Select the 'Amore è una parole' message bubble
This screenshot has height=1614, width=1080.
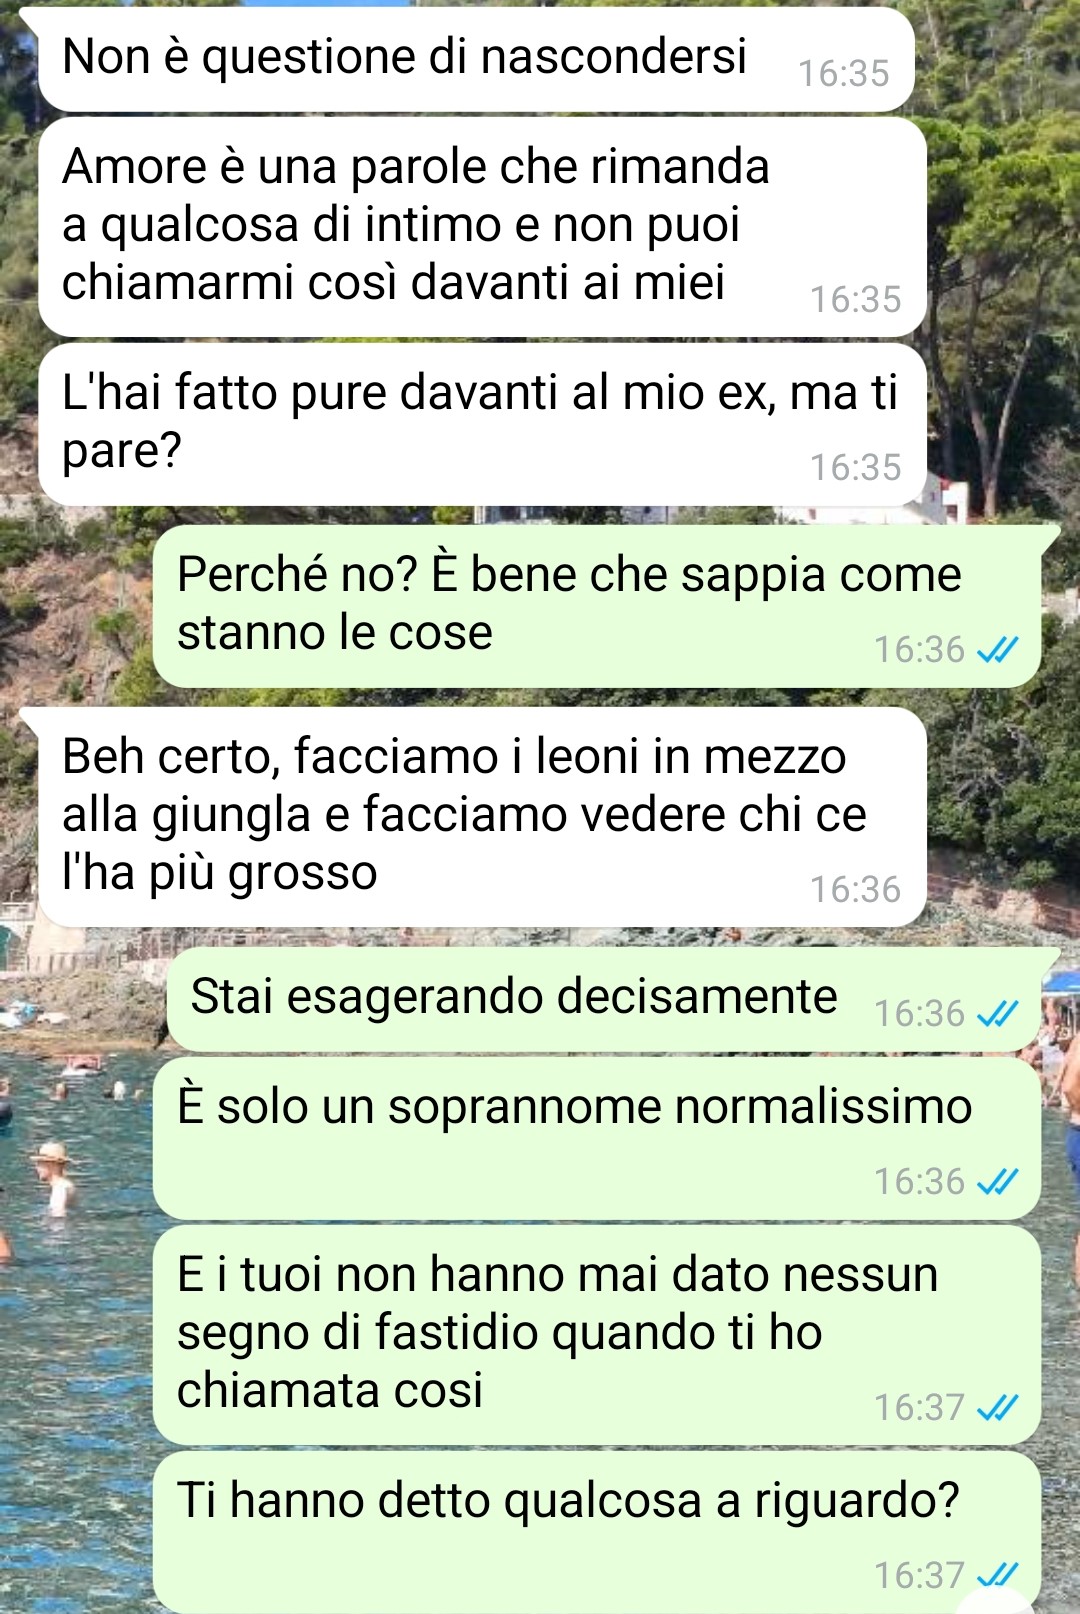click(482, 227)
